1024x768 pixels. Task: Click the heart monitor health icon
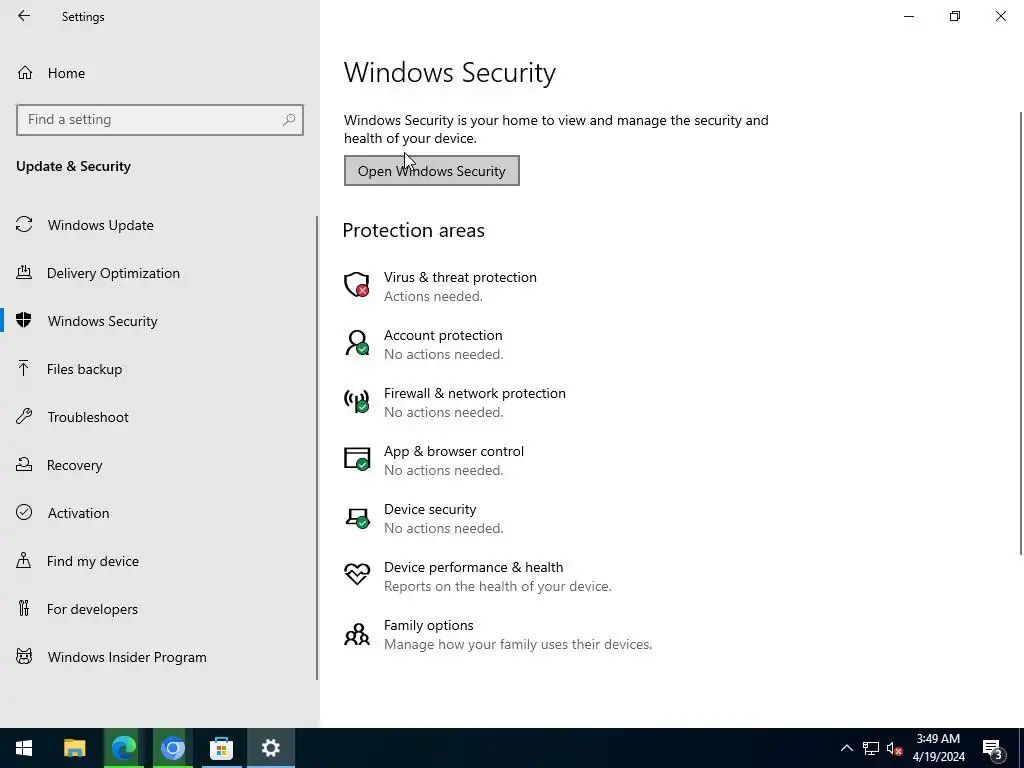pos(357,575)
